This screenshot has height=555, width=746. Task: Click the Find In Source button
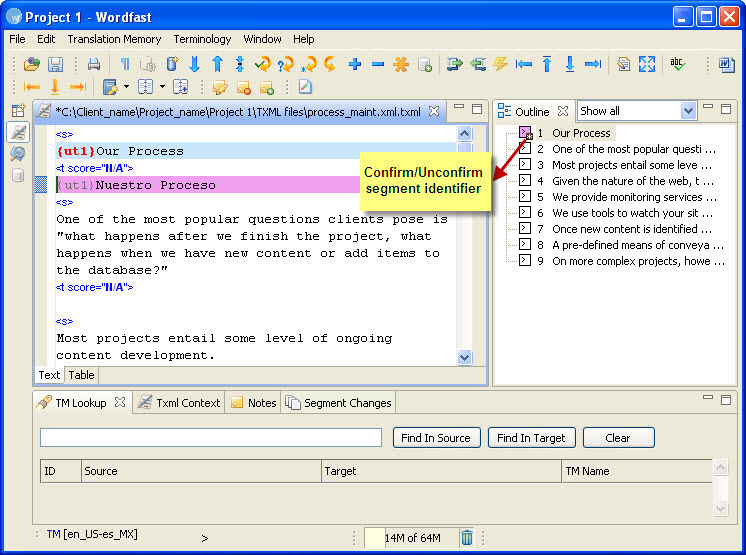[436, 438]
